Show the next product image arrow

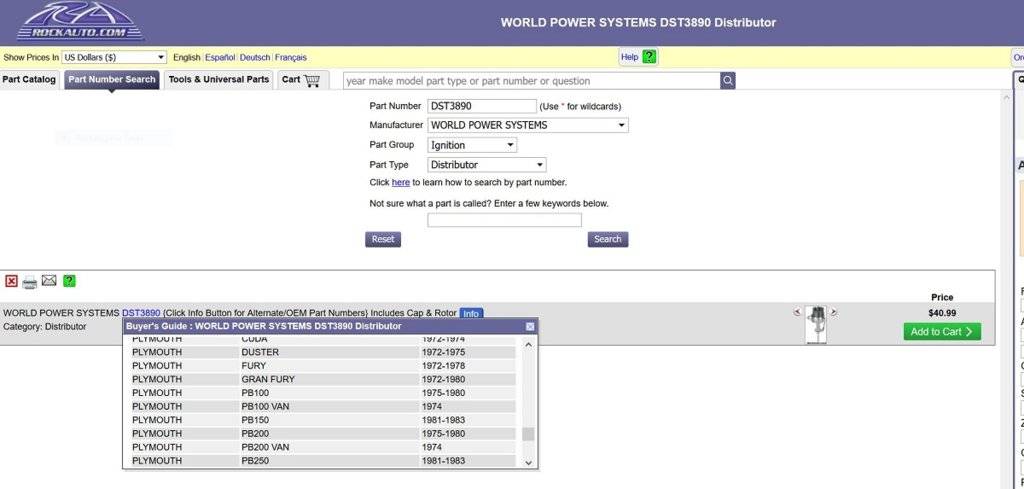pos(834,312)
